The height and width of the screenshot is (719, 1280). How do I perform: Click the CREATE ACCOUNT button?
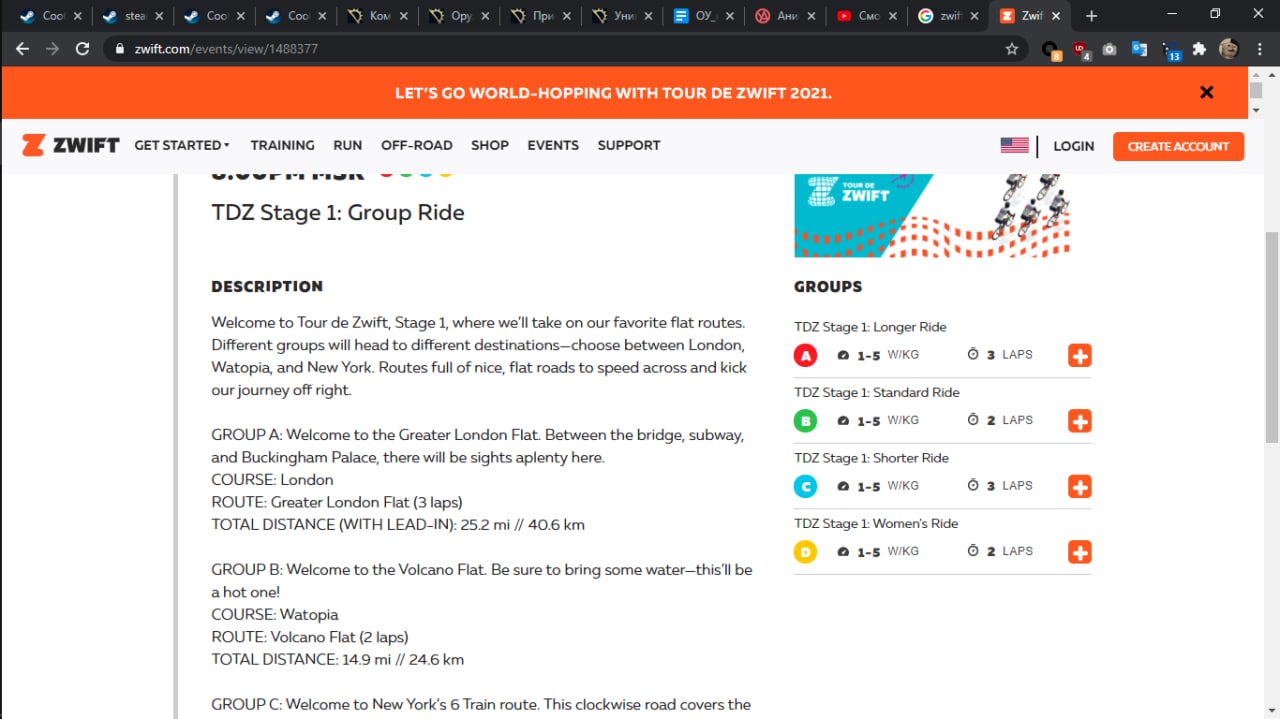point(1178,146)
